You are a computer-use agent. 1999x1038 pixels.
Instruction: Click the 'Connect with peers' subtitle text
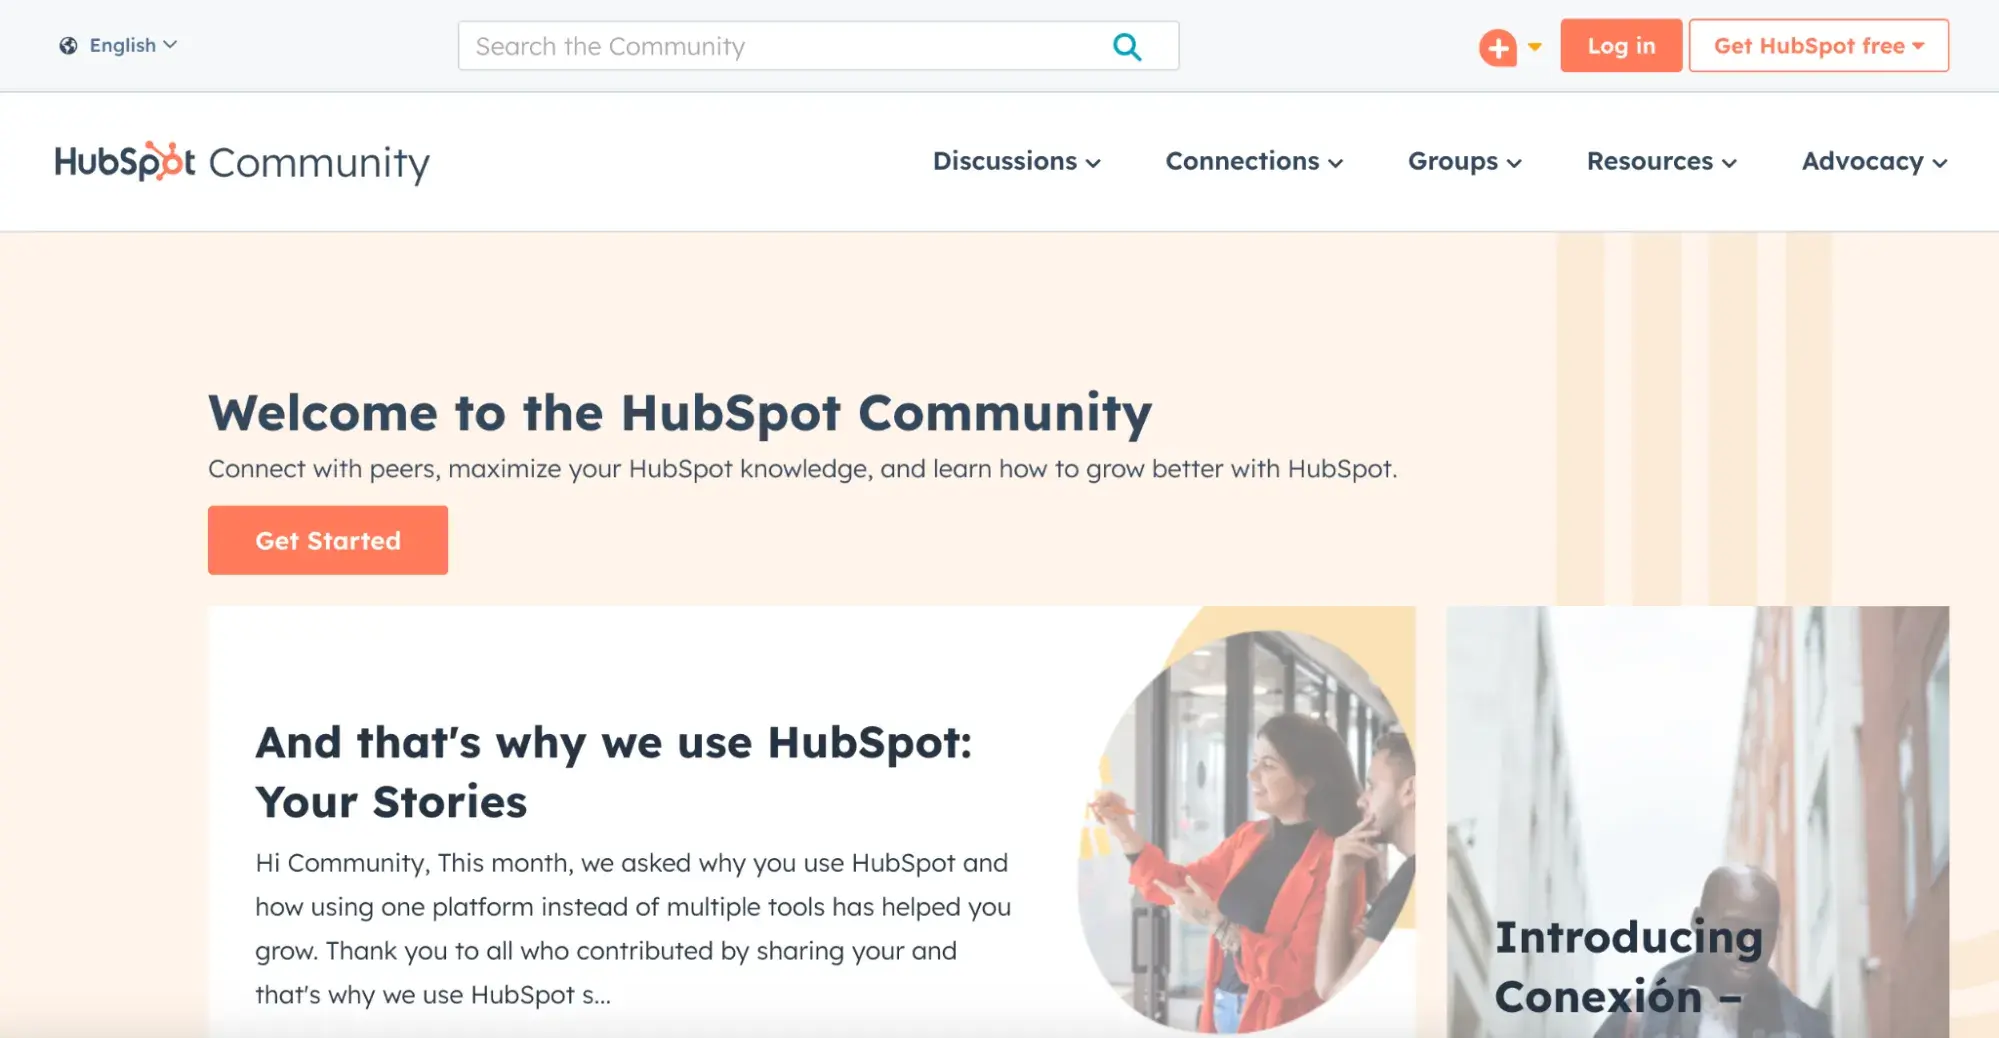(x=803, y=469)
